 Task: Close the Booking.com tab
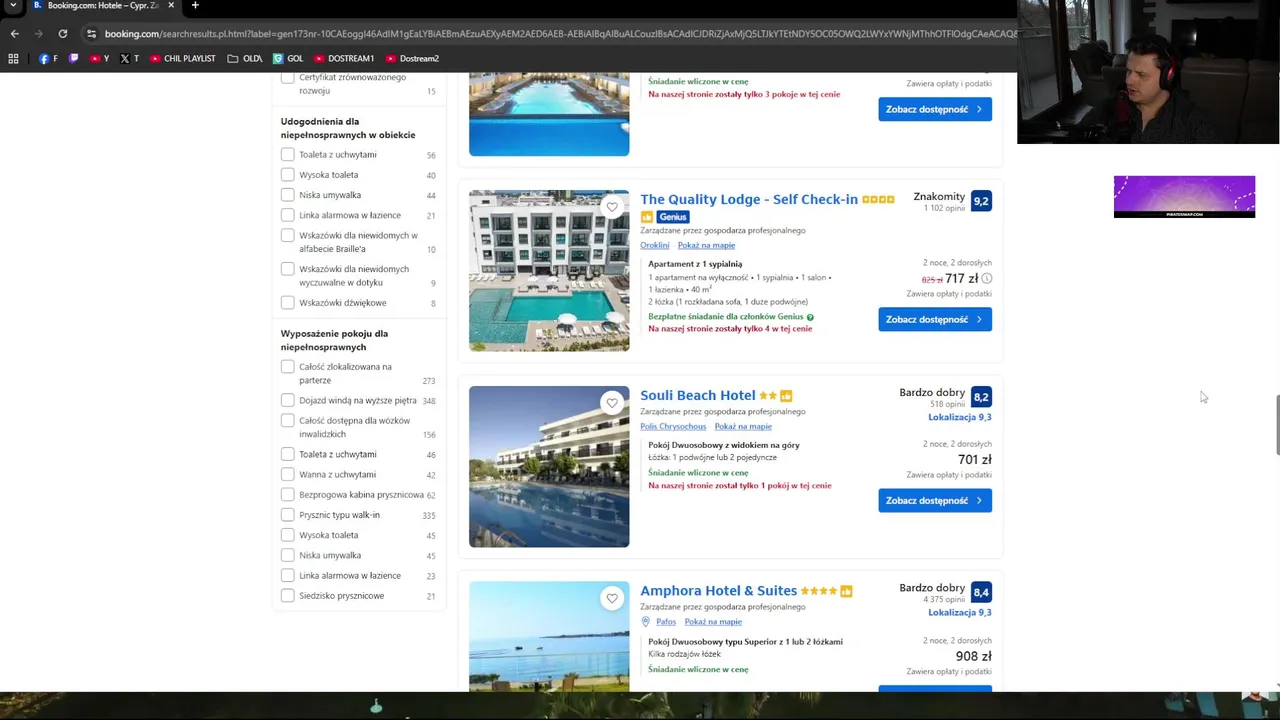click(x=170, y=6)
